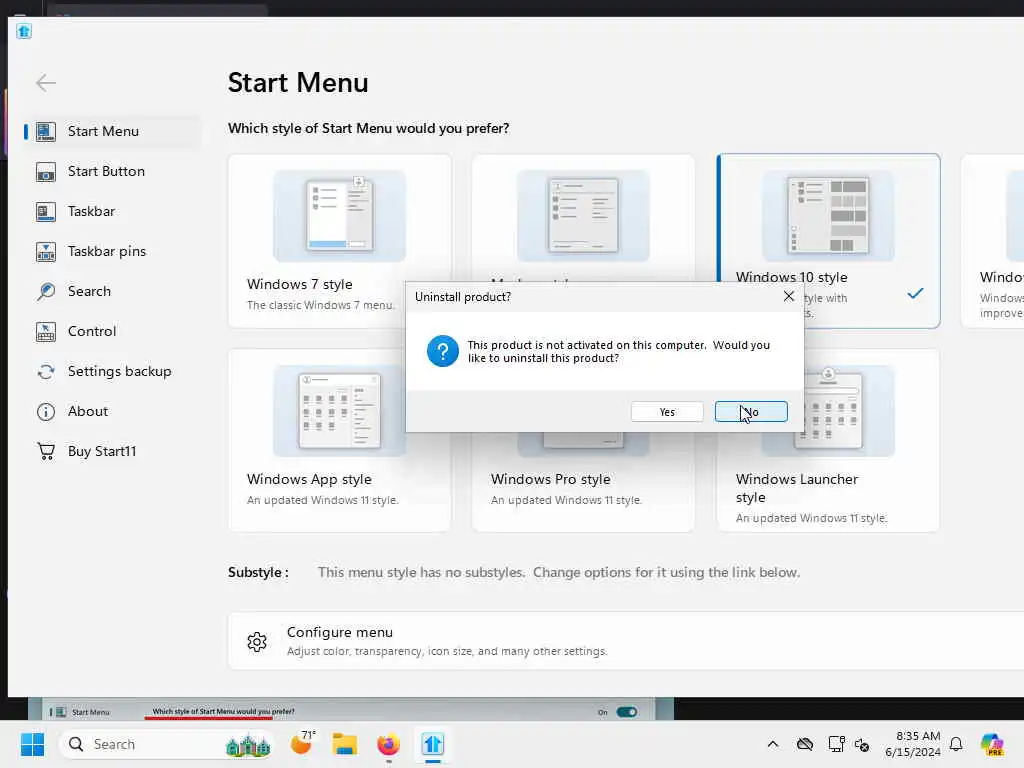Click the muted volume tray icon
The height and width of the screenshot is (768, 1024).
pyautogui.click(x=862, y=745)
